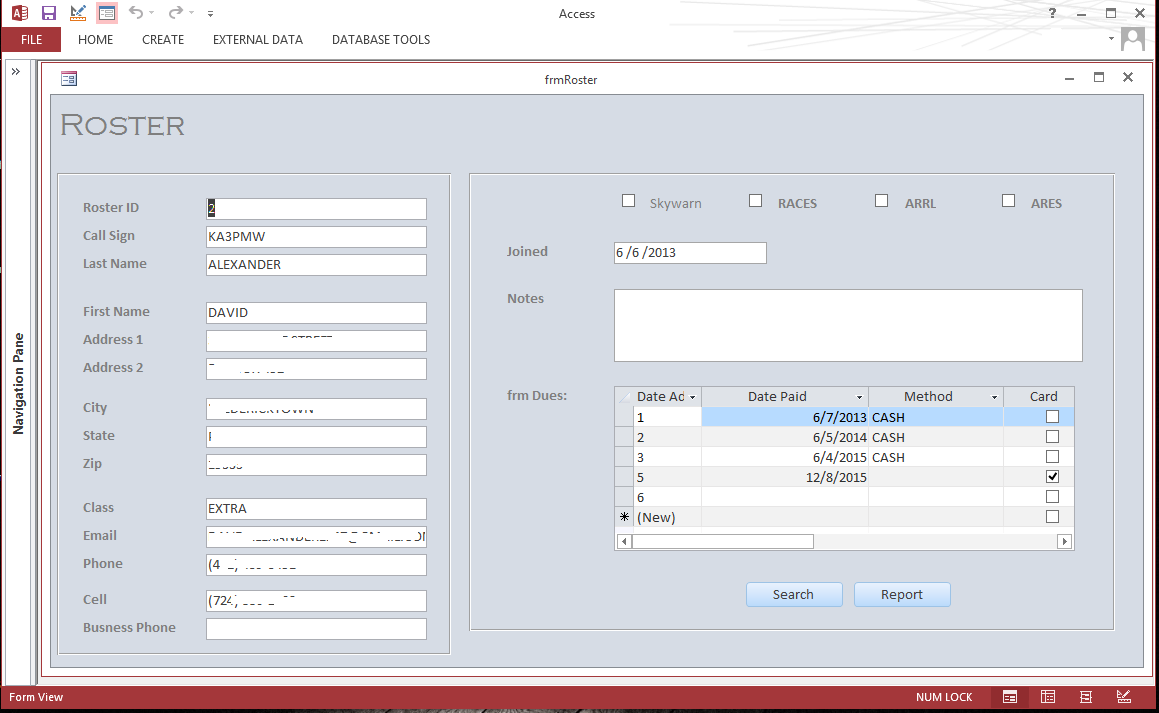Check the Skywarn checkbox
Image resolution: width=1159 pixels, height=713 pixels.
629,201
